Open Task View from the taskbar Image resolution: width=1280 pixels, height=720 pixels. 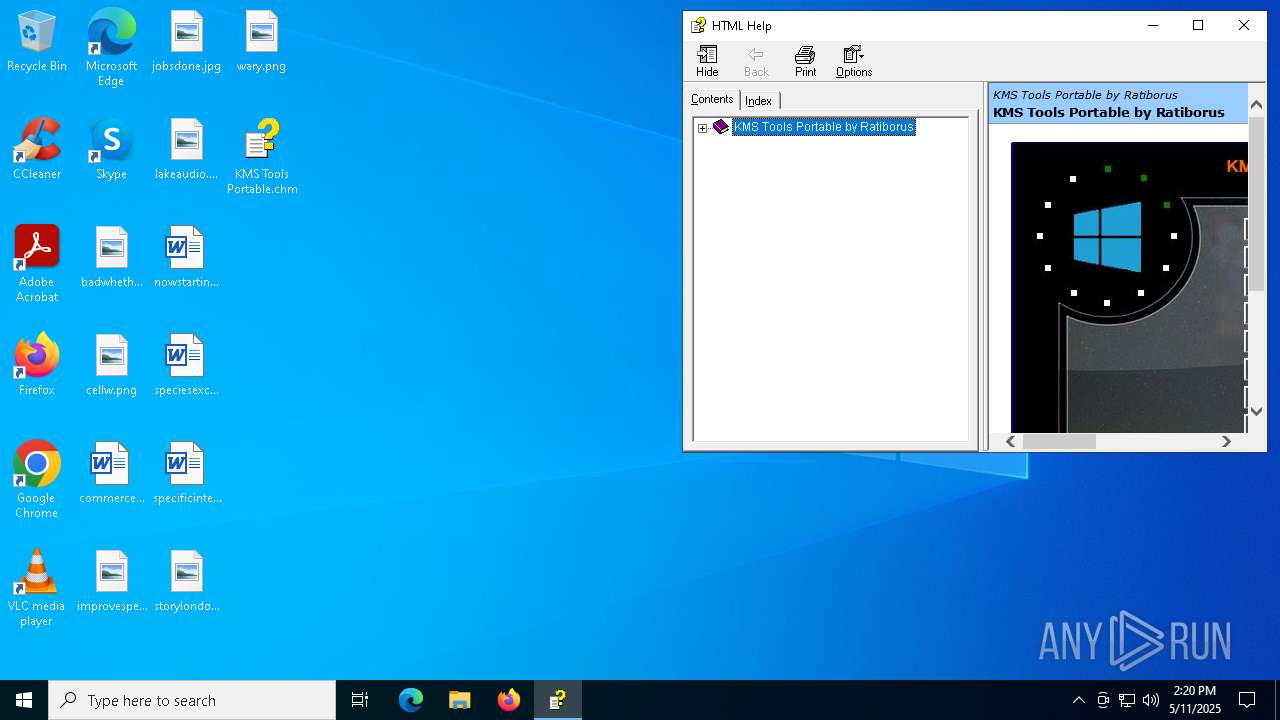pyautogui.click(x=360, y=700)
